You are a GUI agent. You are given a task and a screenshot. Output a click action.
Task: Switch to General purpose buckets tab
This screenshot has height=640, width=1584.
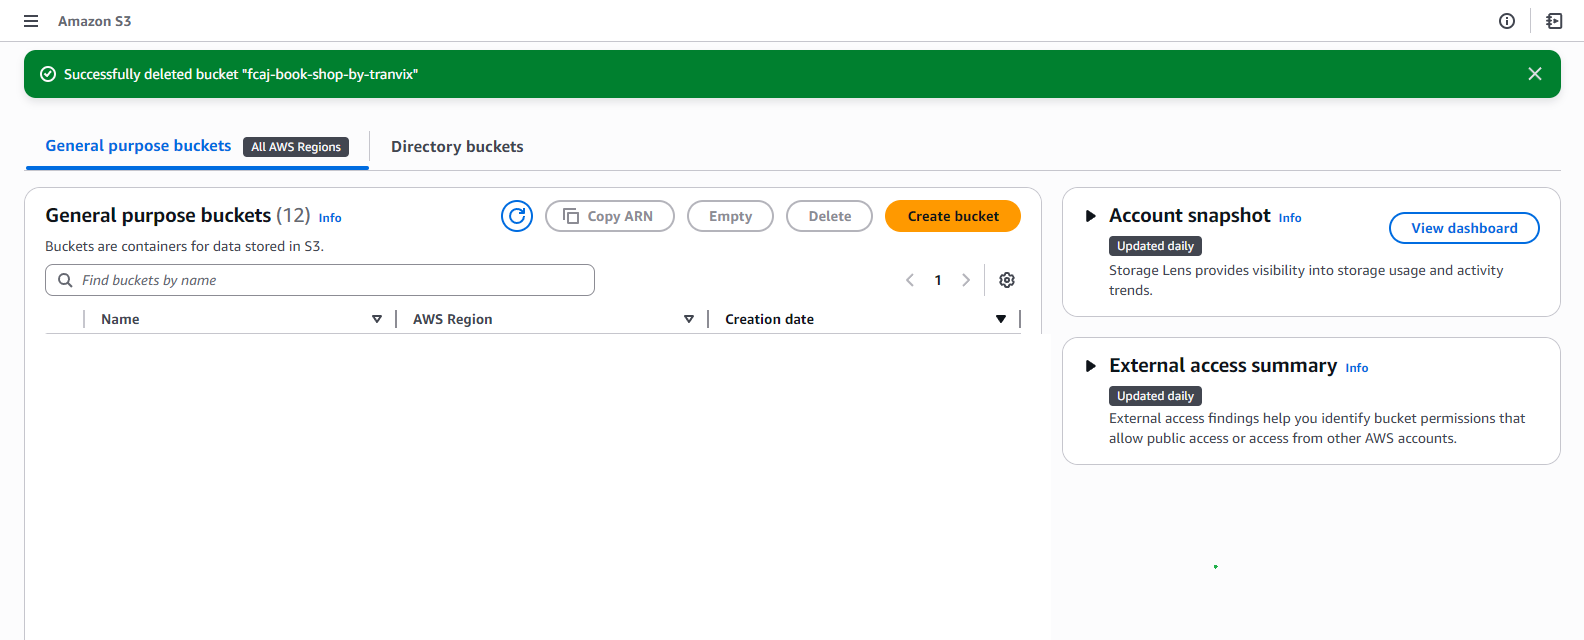[x=138, y=146]
